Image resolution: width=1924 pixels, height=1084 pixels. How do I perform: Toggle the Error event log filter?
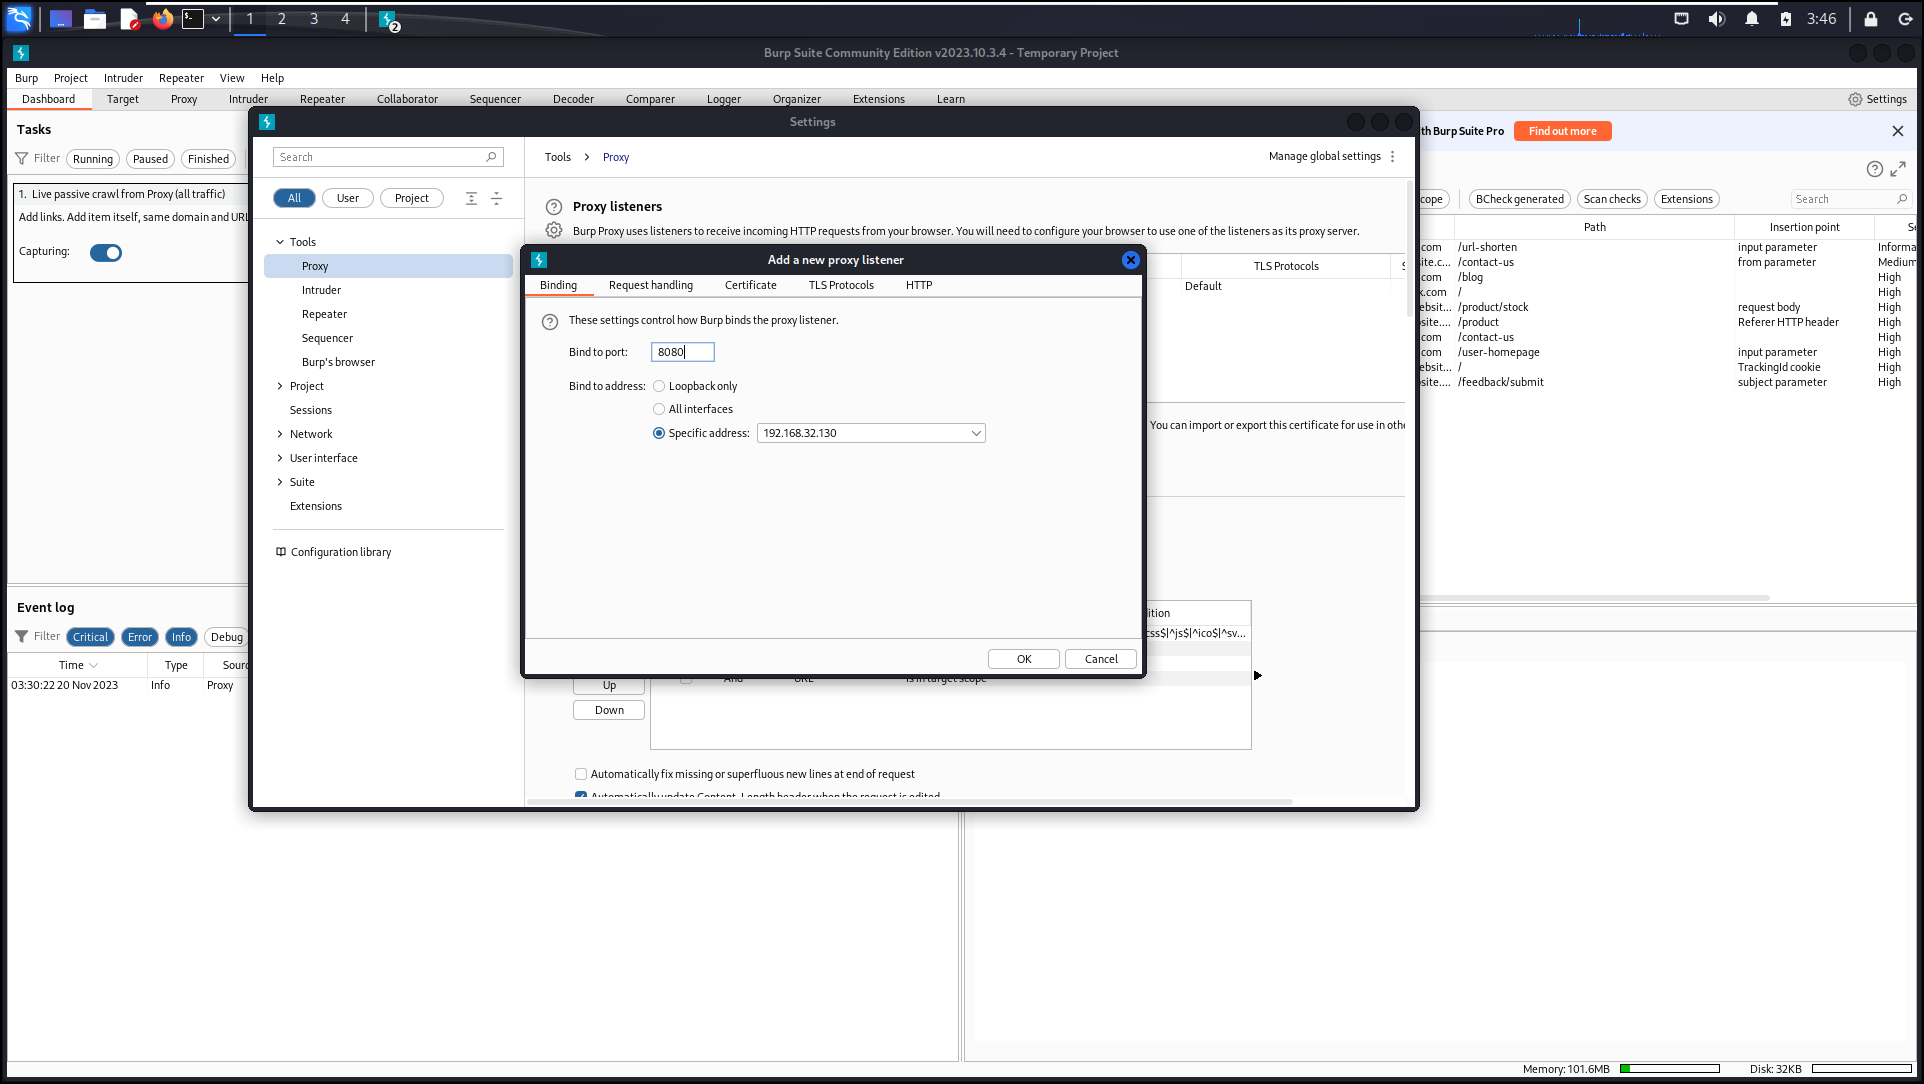140,637
